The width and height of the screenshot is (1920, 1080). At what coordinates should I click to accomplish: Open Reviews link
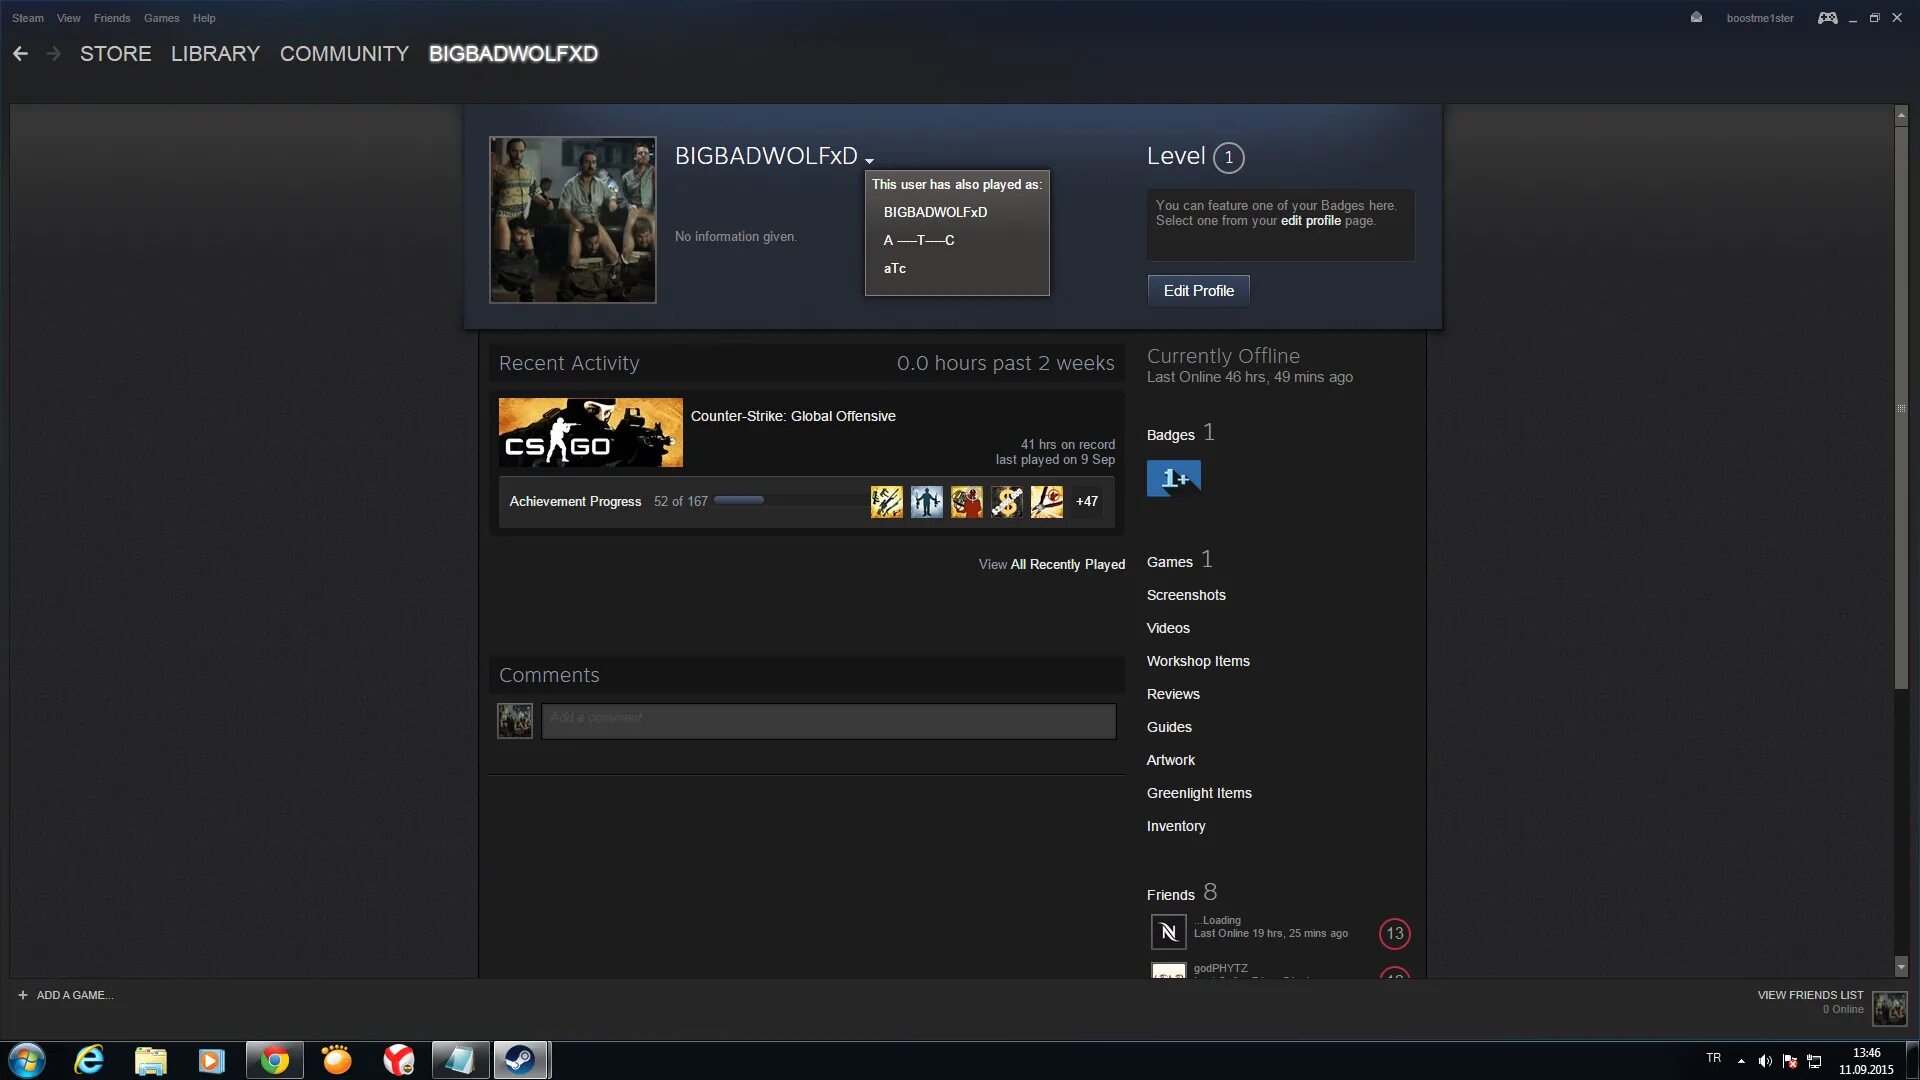[x=1173, y=694]
